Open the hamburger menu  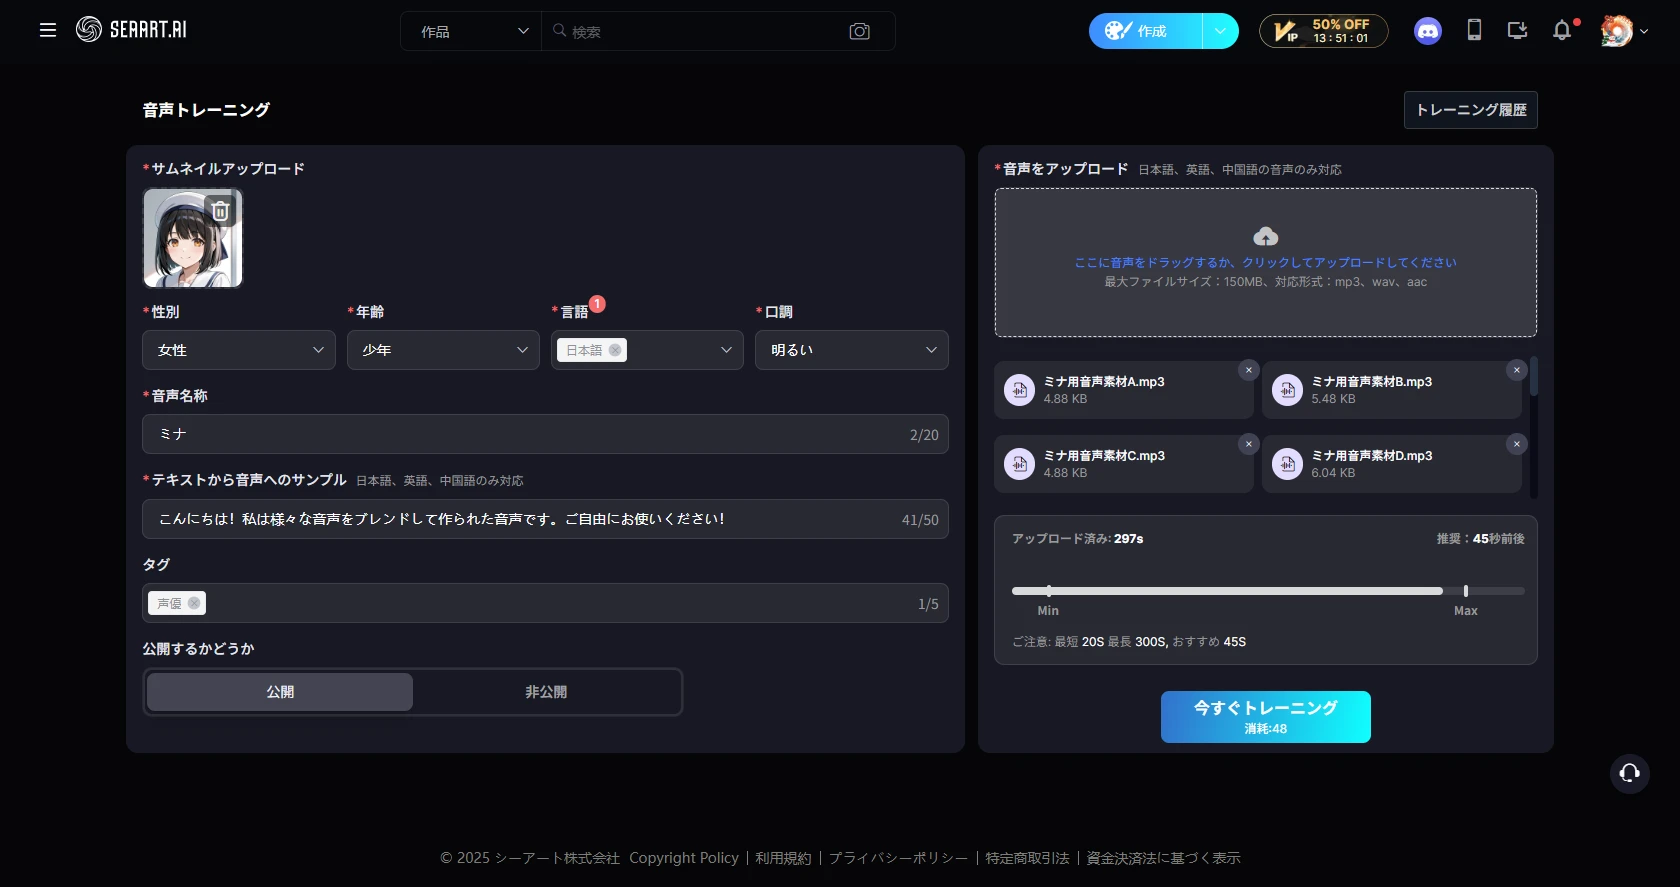coord(47,30)
